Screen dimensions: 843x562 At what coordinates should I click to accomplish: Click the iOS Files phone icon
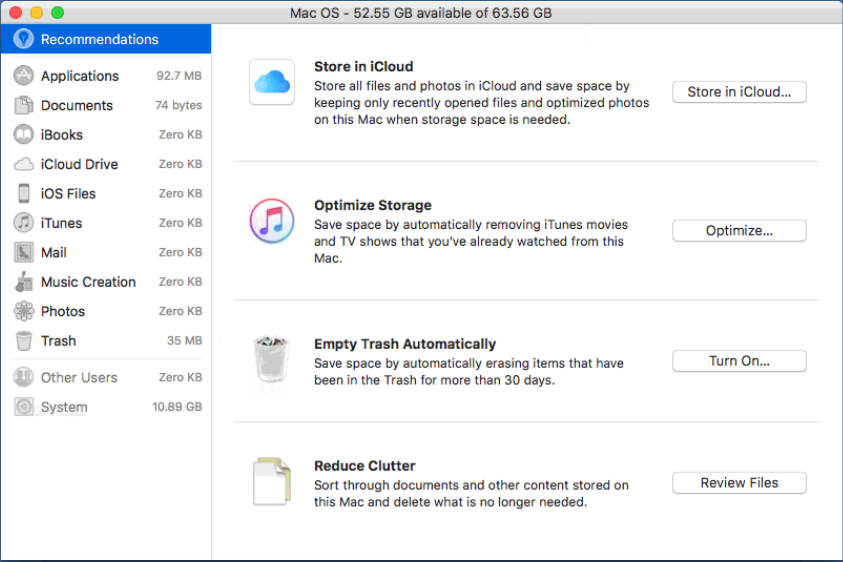[x=24, y=194]
